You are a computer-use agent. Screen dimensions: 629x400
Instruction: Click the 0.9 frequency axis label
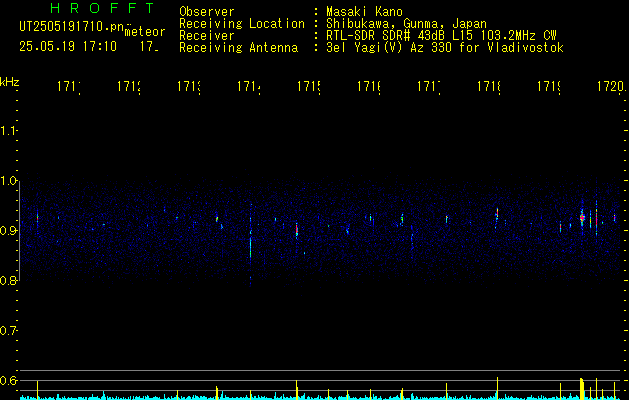(8, 230)
